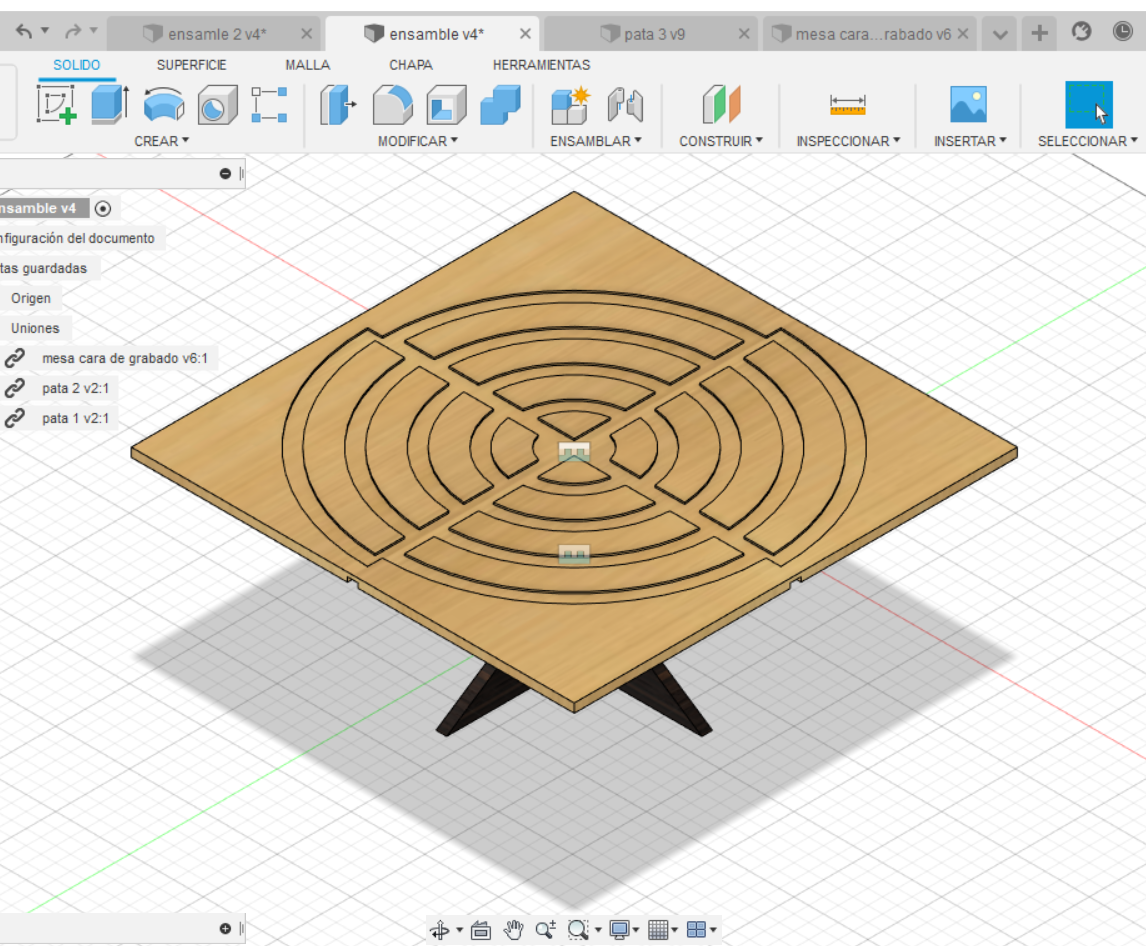Select pata 2 v2:1 component
The width and height of the screenshot is (1146, 946).
pos(75,388)
